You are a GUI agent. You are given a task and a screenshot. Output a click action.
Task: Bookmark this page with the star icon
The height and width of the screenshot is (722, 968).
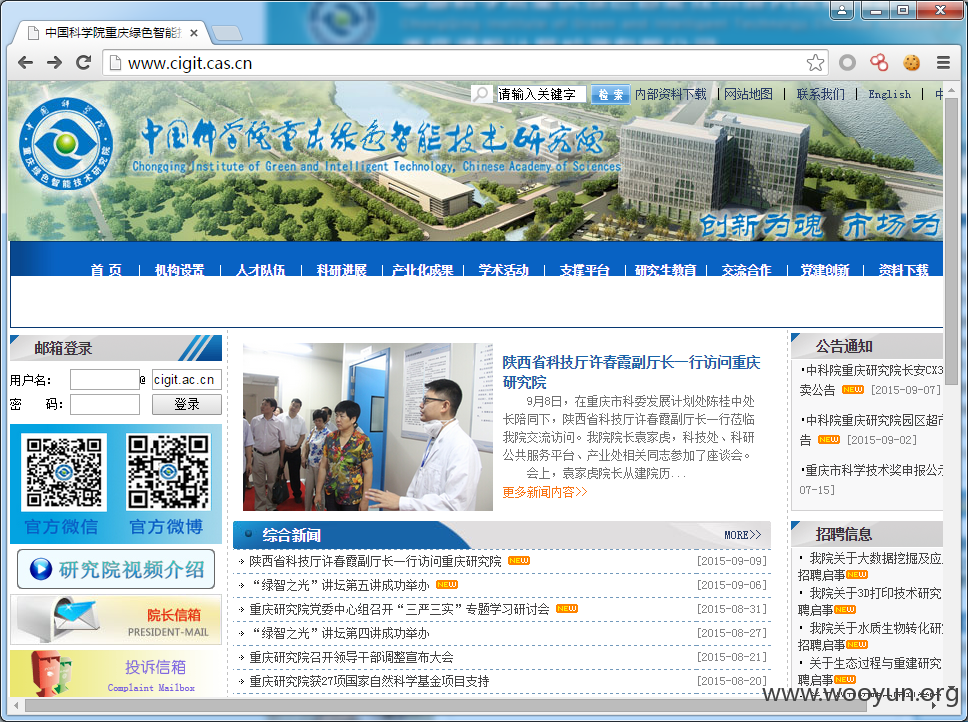pos(815,62)
